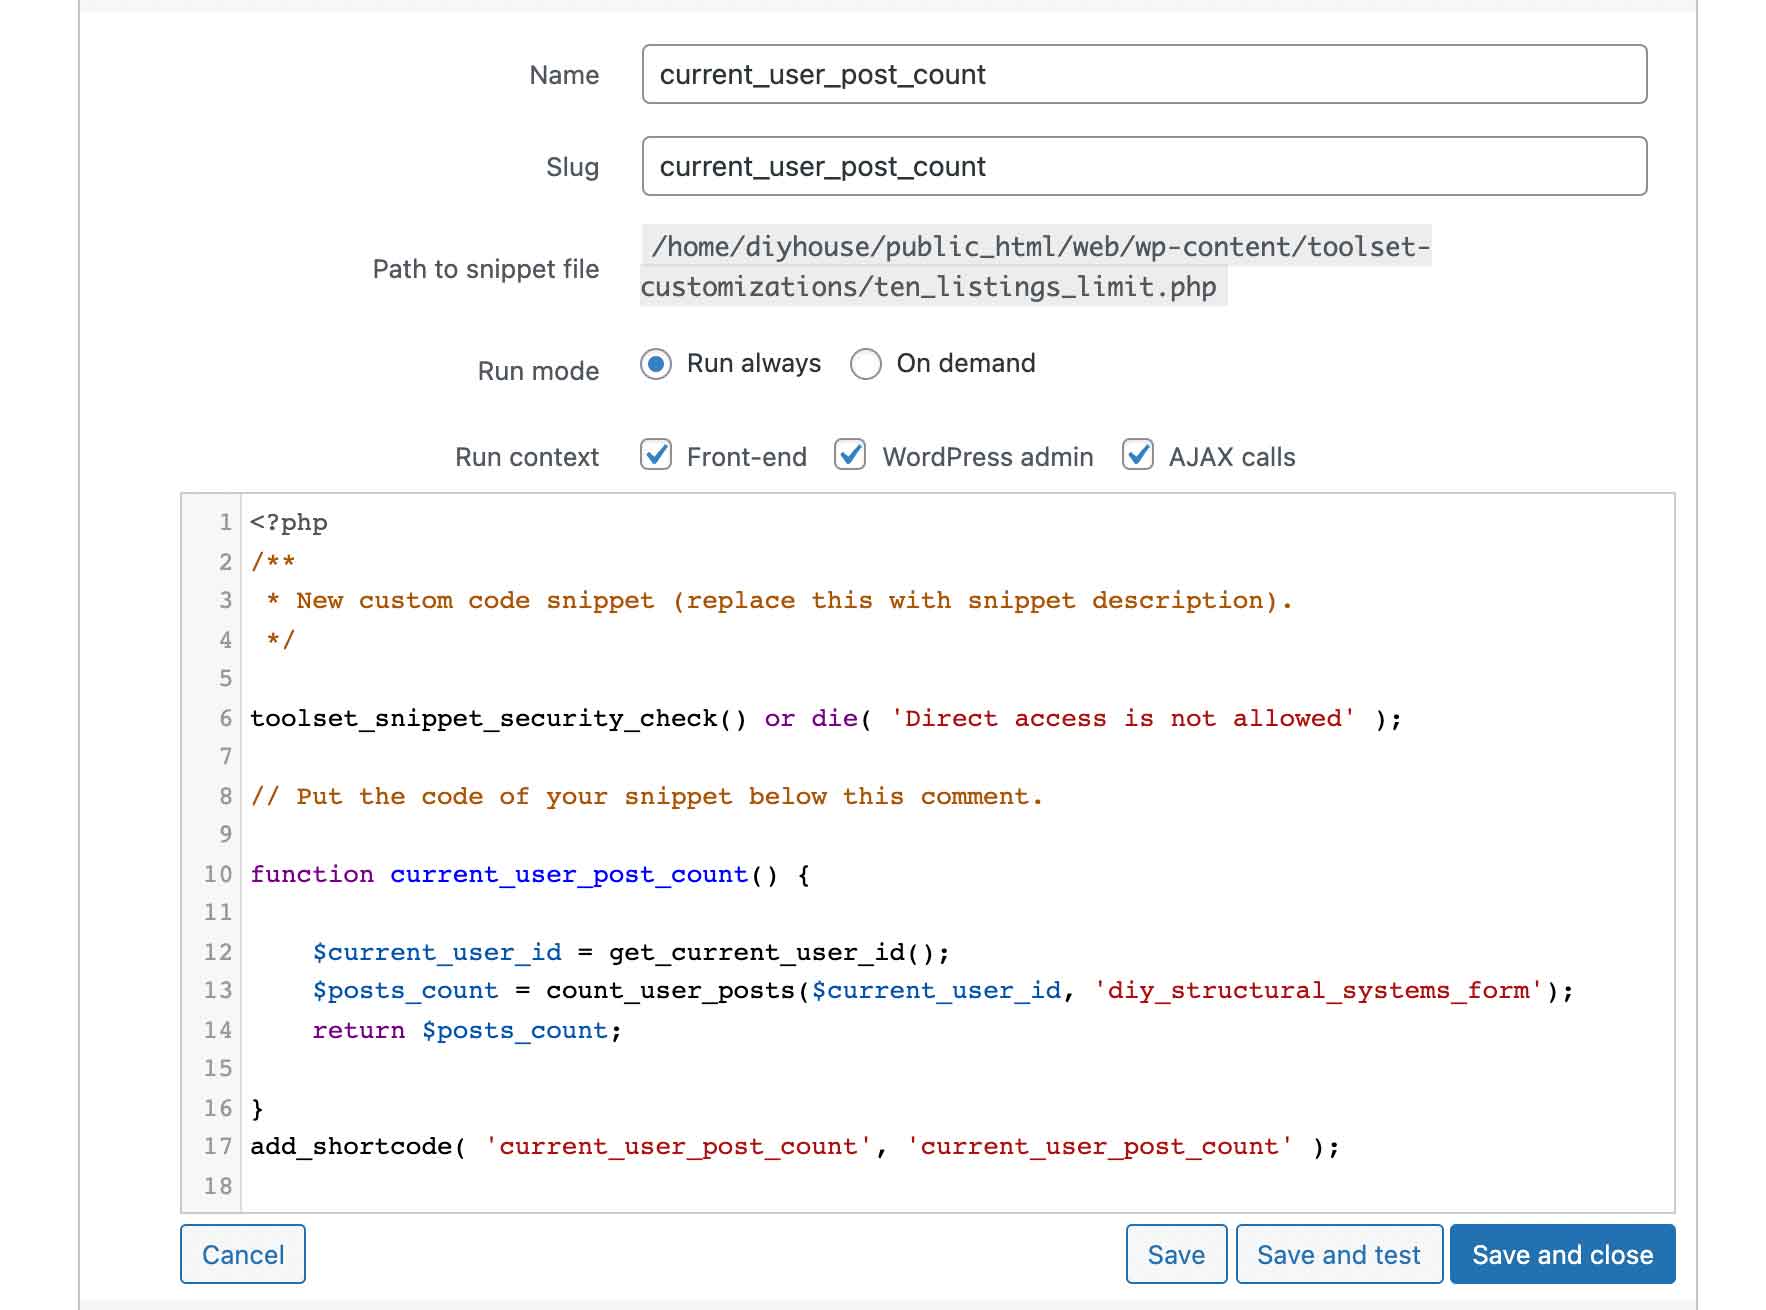Screen dimensions: 1766x1310
Task: Click the Run mode label
Action: tap(538, 371)
